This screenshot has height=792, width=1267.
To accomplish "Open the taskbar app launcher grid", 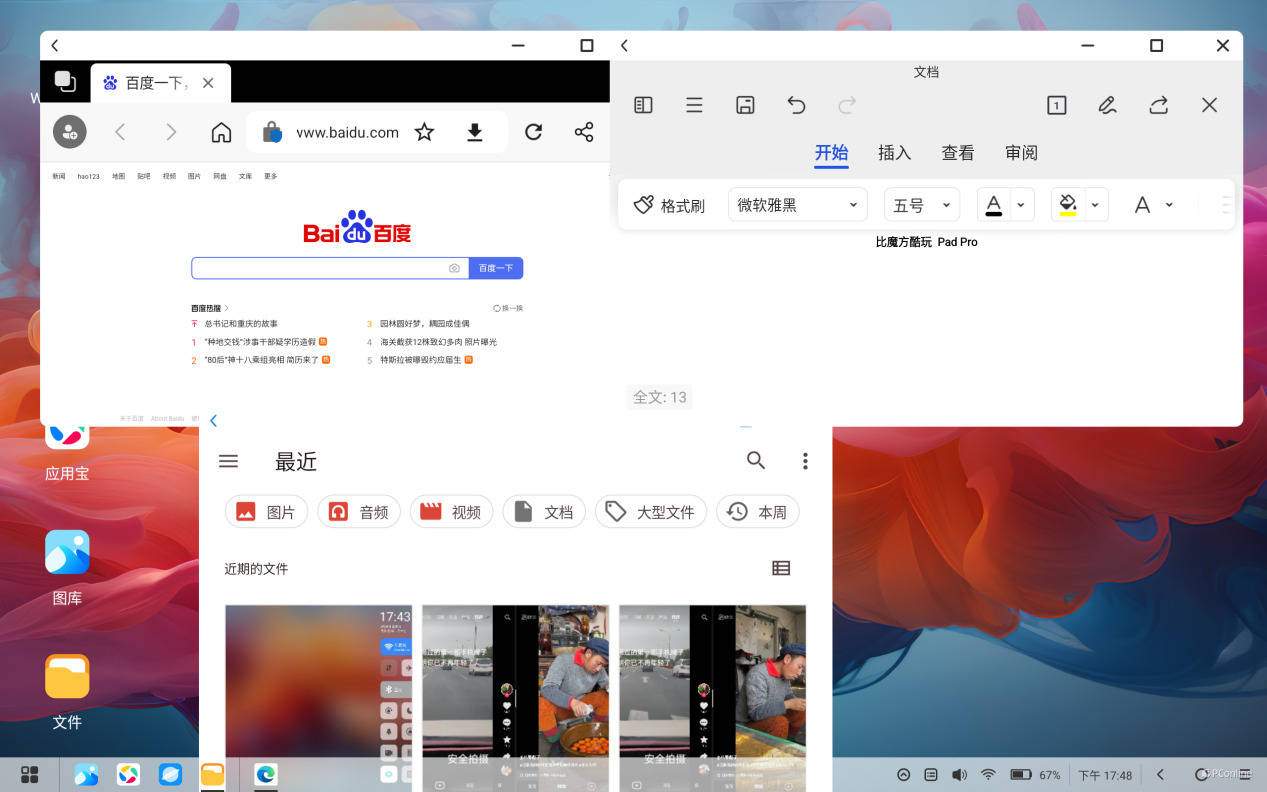I will pos(30,774).
